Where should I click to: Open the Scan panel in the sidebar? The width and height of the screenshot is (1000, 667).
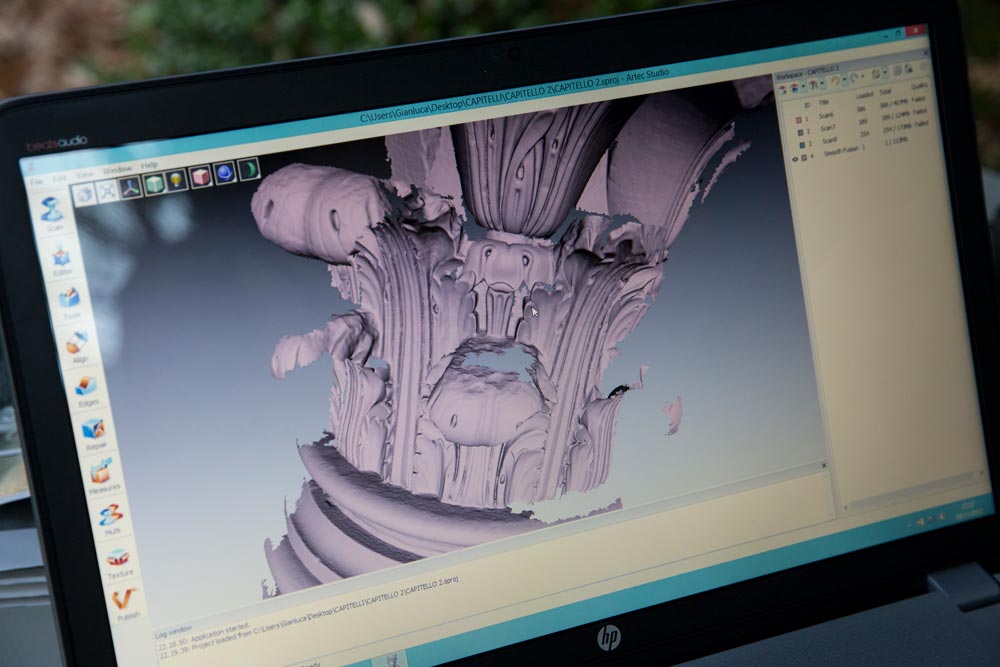(x=53, y=213)
